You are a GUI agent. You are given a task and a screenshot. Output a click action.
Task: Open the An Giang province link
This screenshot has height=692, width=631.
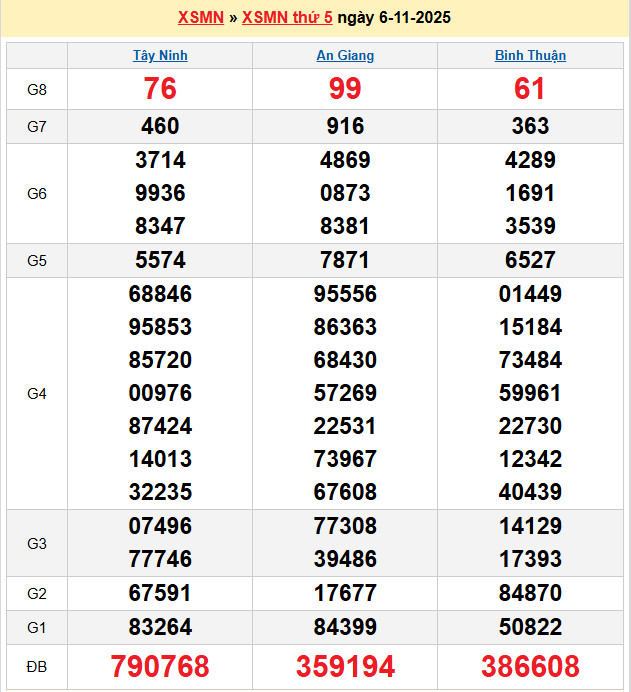pyautogui.click(x=345, y=55)
